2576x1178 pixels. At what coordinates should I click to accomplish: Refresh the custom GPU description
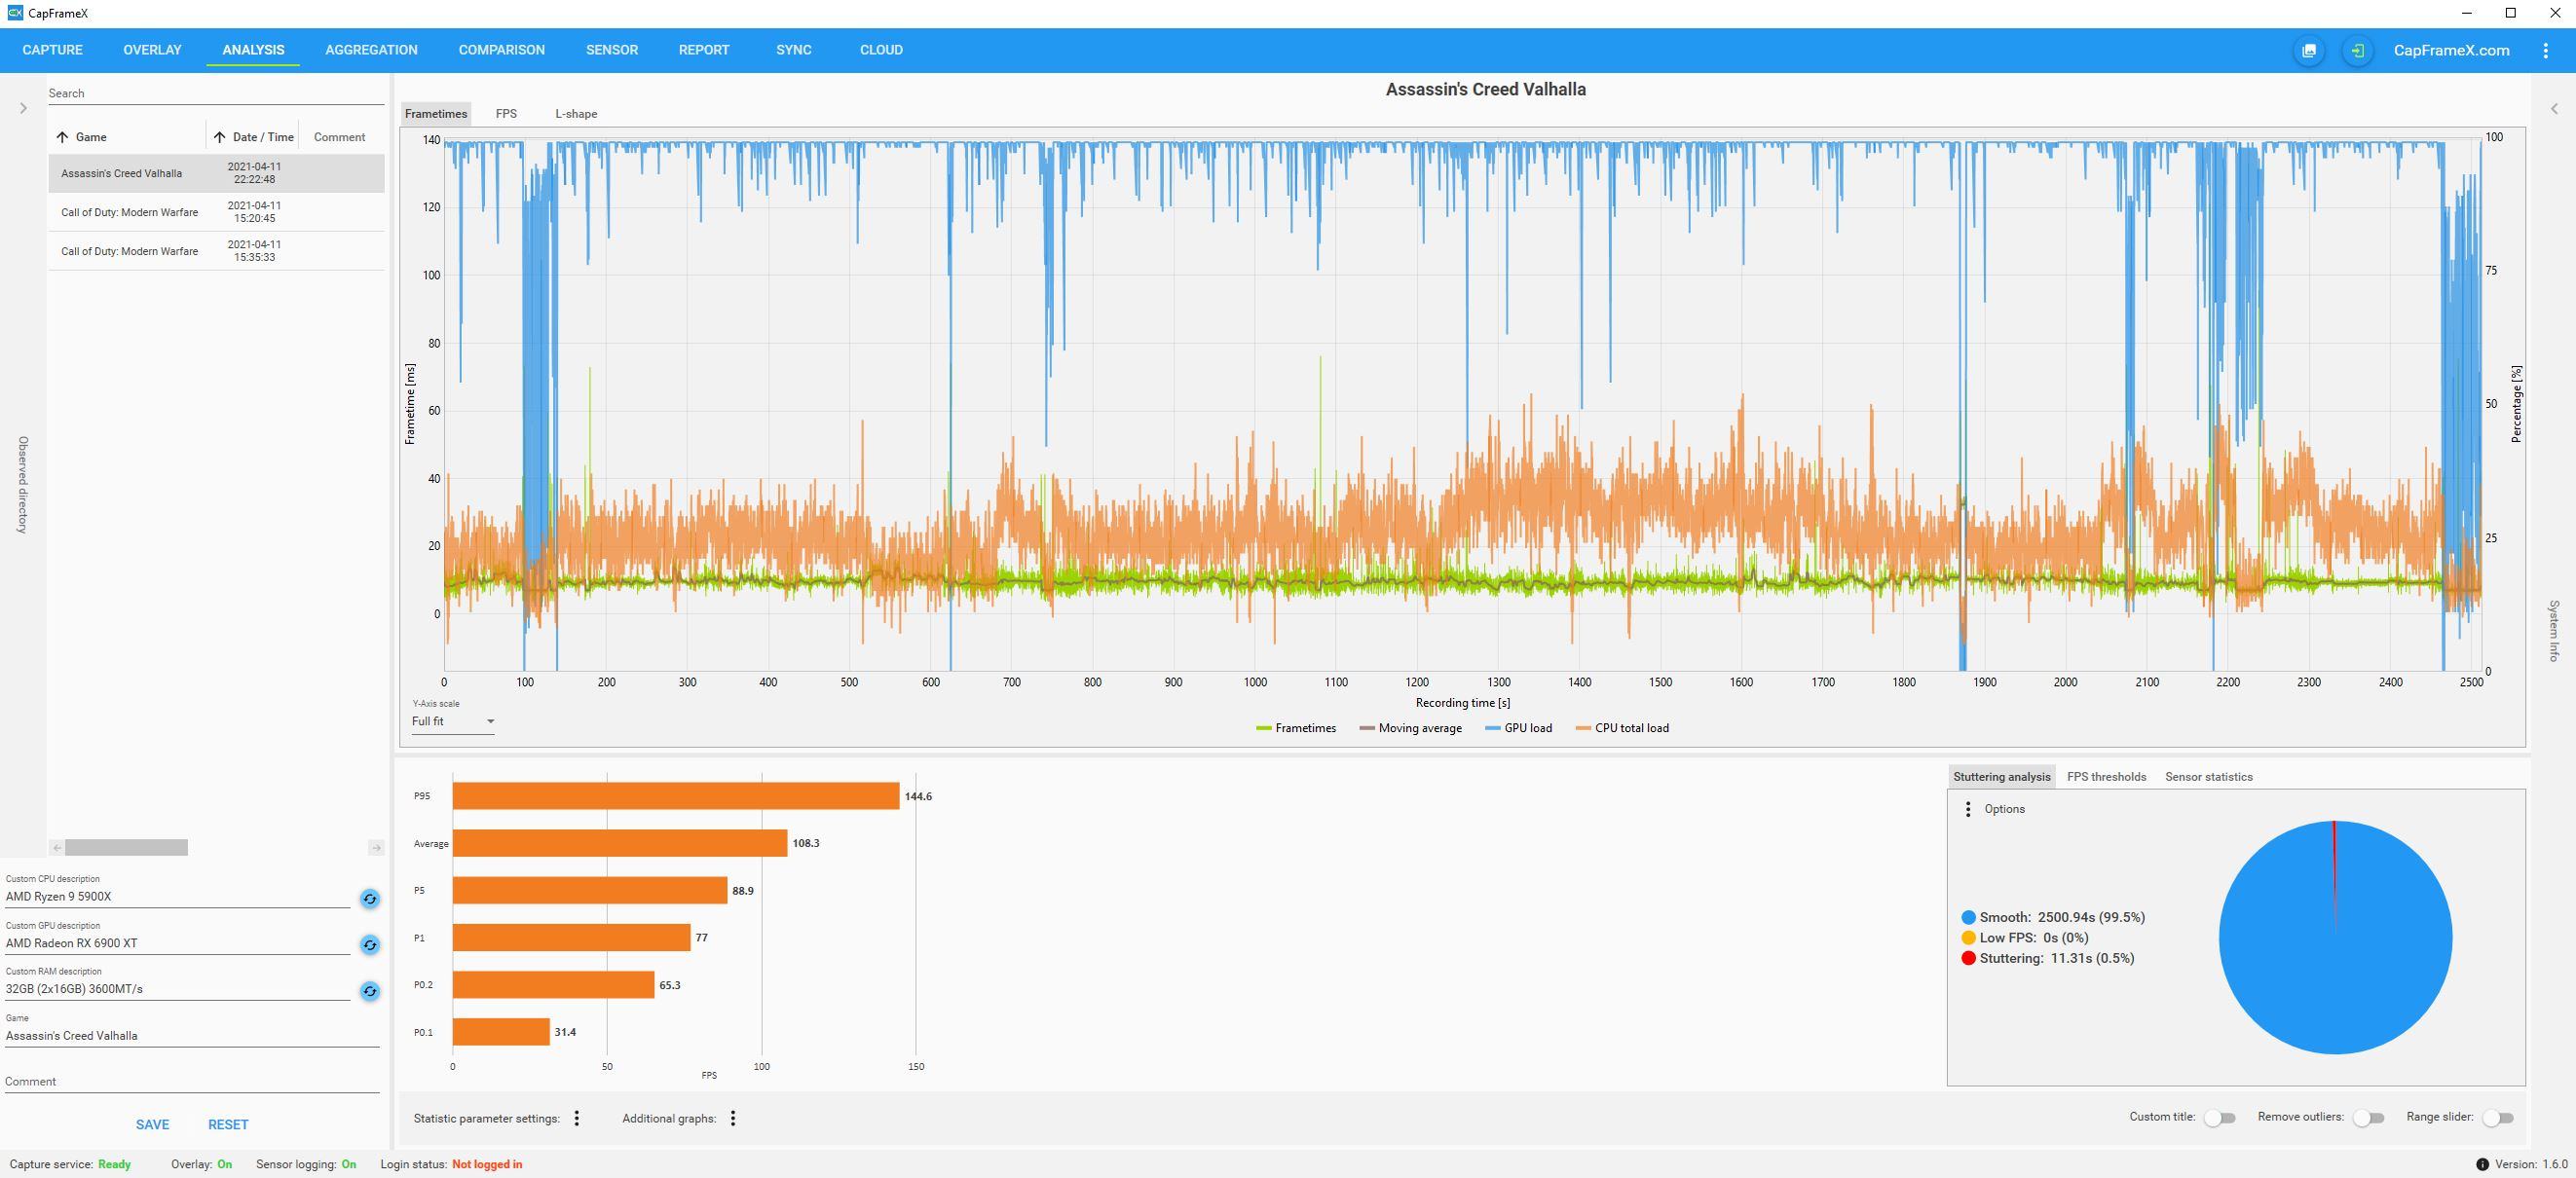(370, 945)
